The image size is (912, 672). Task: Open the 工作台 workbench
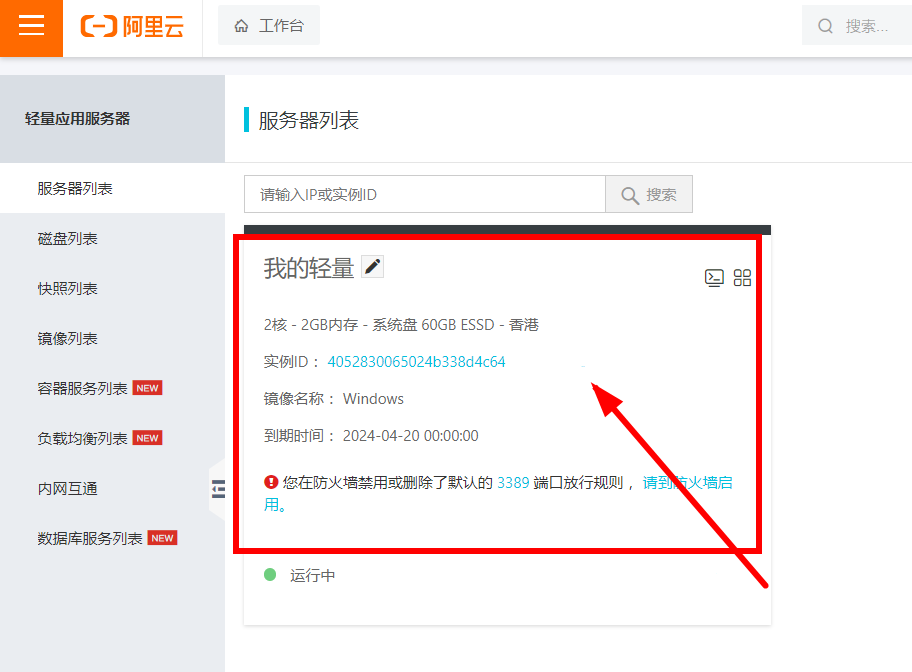click(x=269, y=26)
